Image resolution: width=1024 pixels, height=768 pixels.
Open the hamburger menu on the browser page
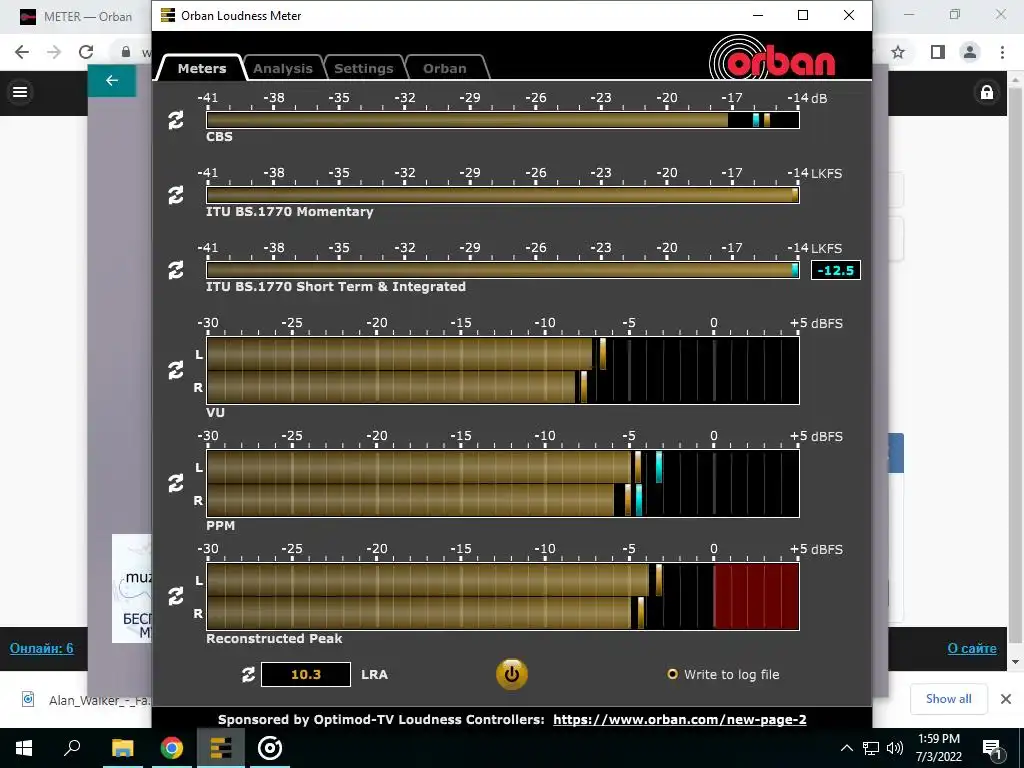click(x=20, y=92)
